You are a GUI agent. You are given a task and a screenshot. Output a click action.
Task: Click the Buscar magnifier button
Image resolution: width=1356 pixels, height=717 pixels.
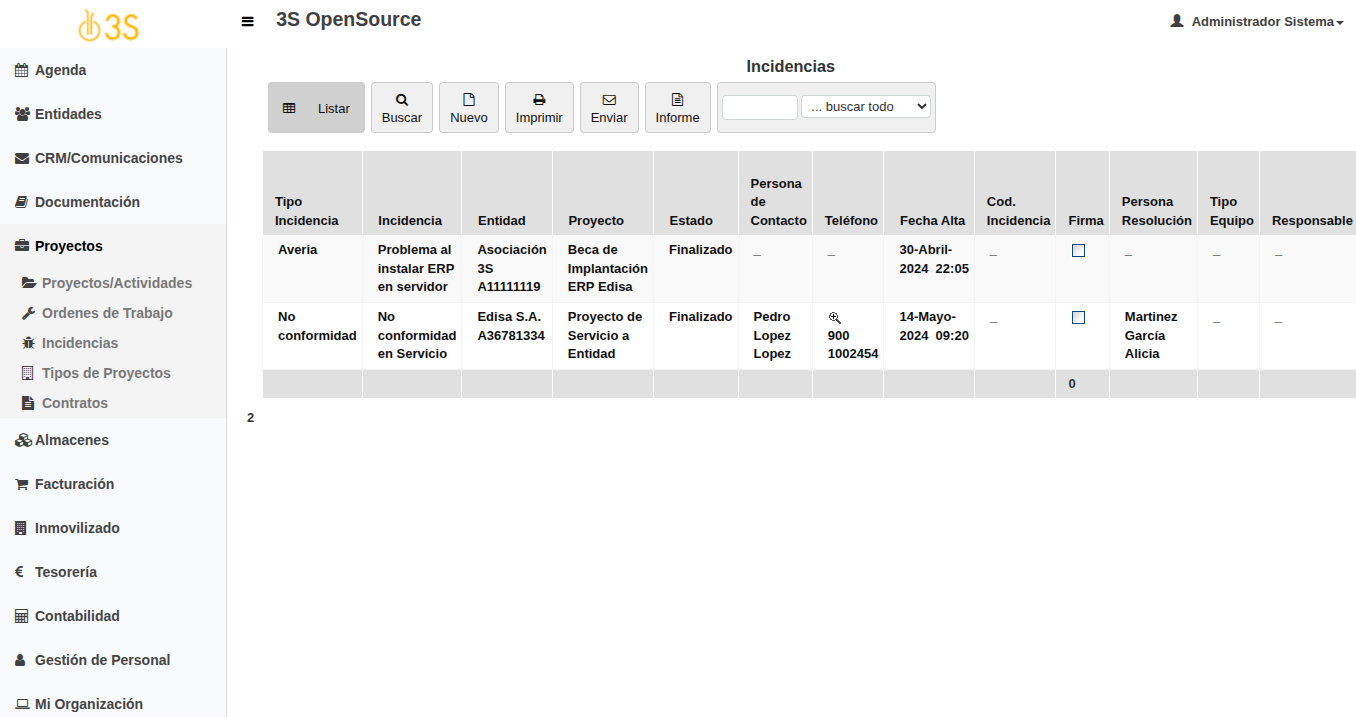pyautogui.click(x=402, y=108)
